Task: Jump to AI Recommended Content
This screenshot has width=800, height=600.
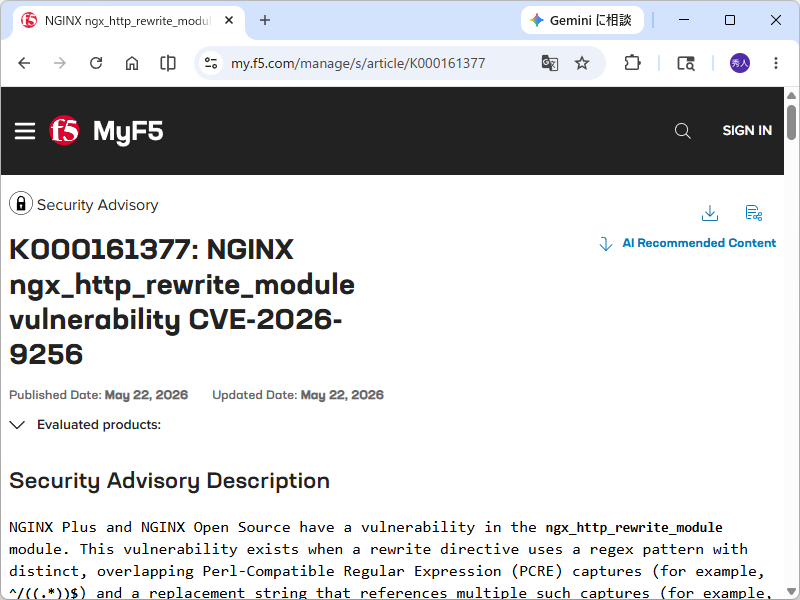Action: tap(699, 243)
